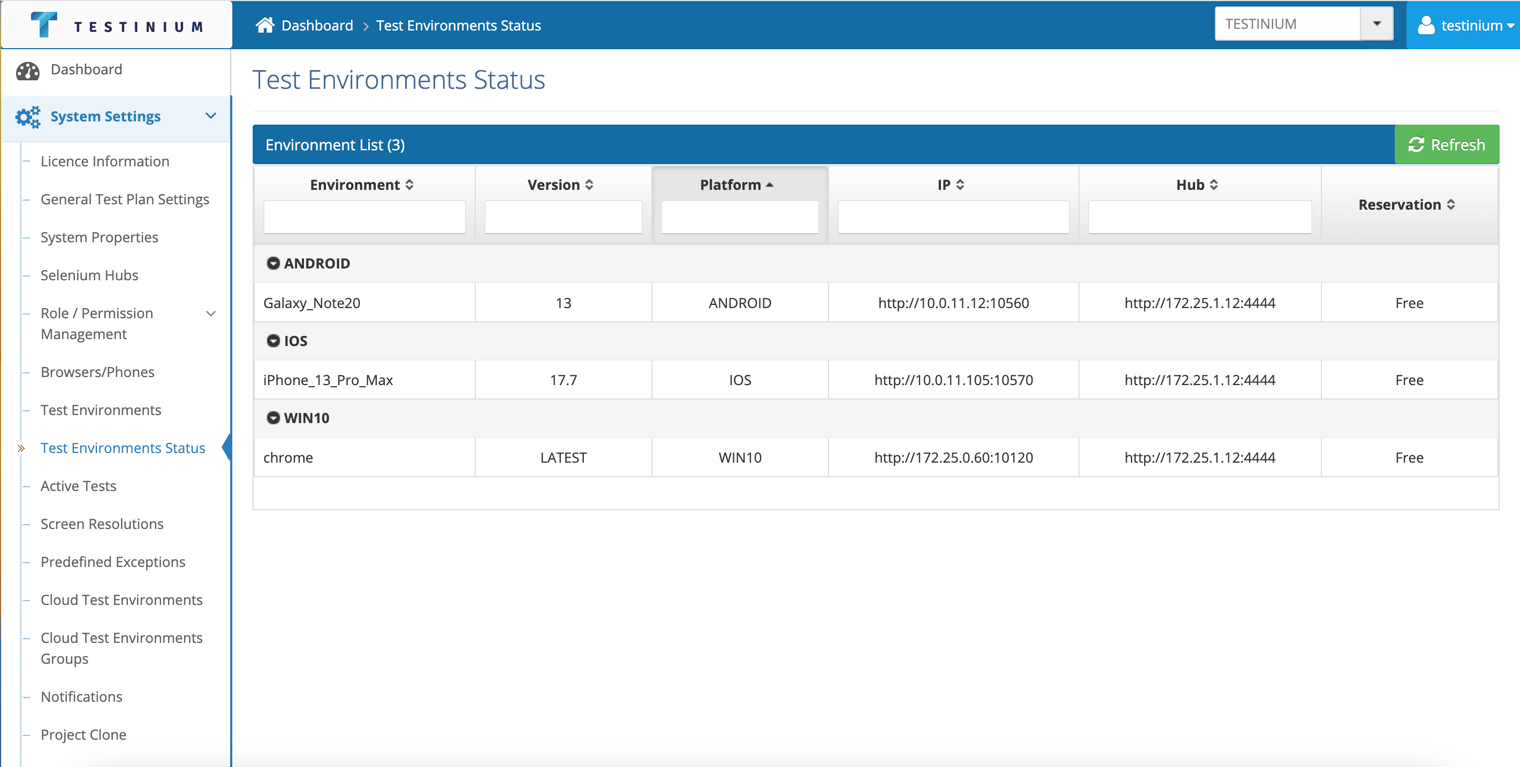
Task: Open Active Tests page
Action: pyautogui.click(x=78, y=486)
